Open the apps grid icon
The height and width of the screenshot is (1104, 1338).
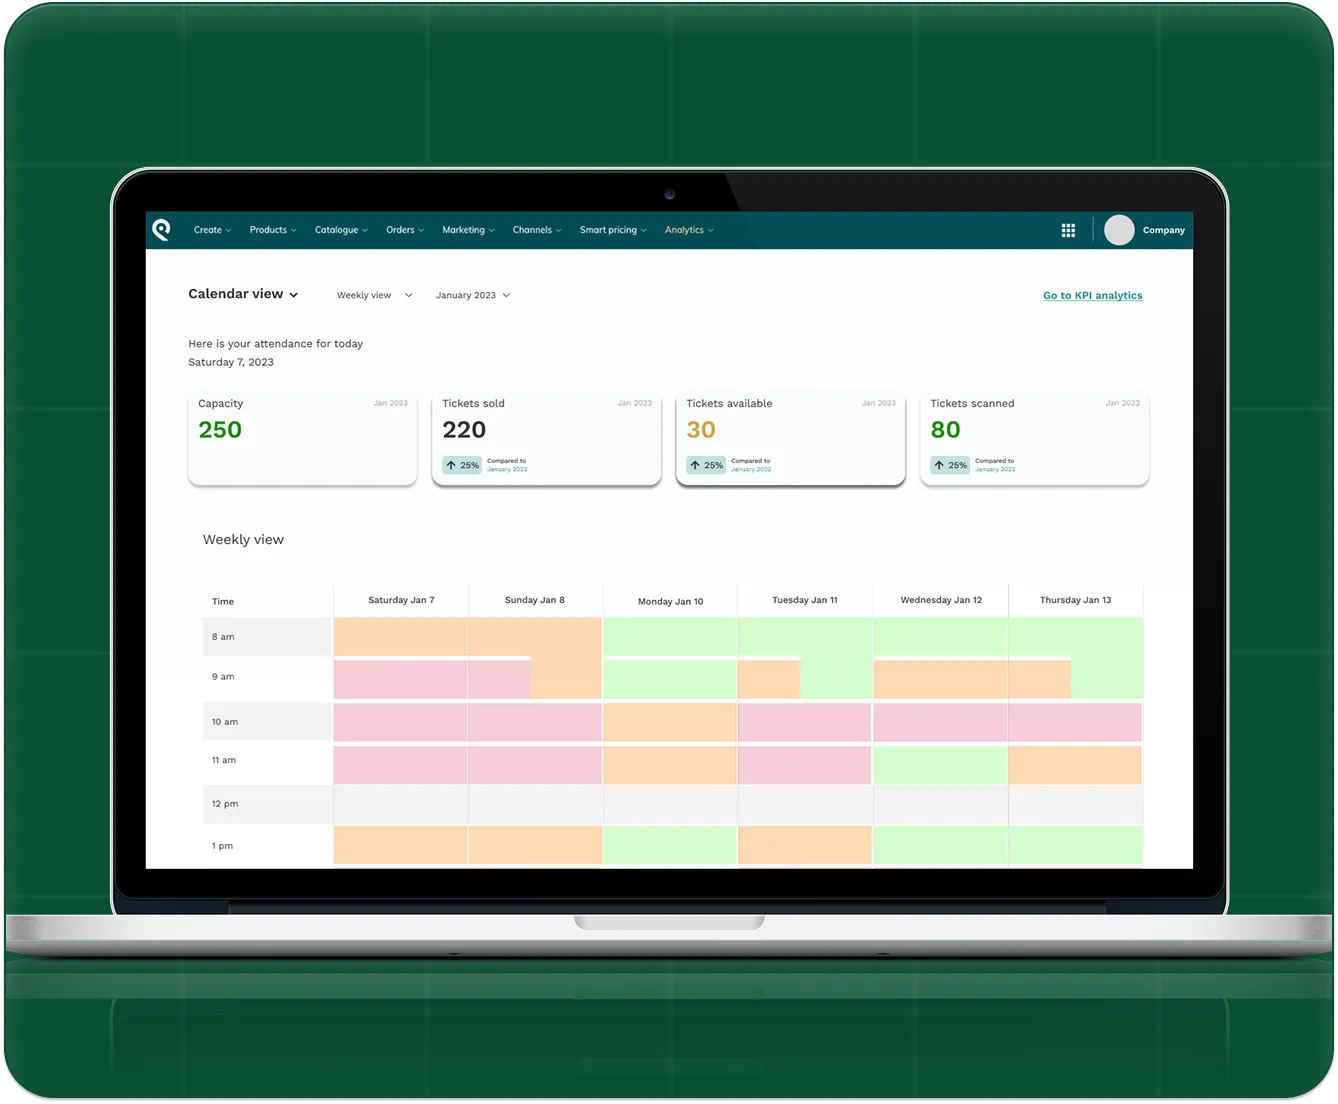(1068, 230)
